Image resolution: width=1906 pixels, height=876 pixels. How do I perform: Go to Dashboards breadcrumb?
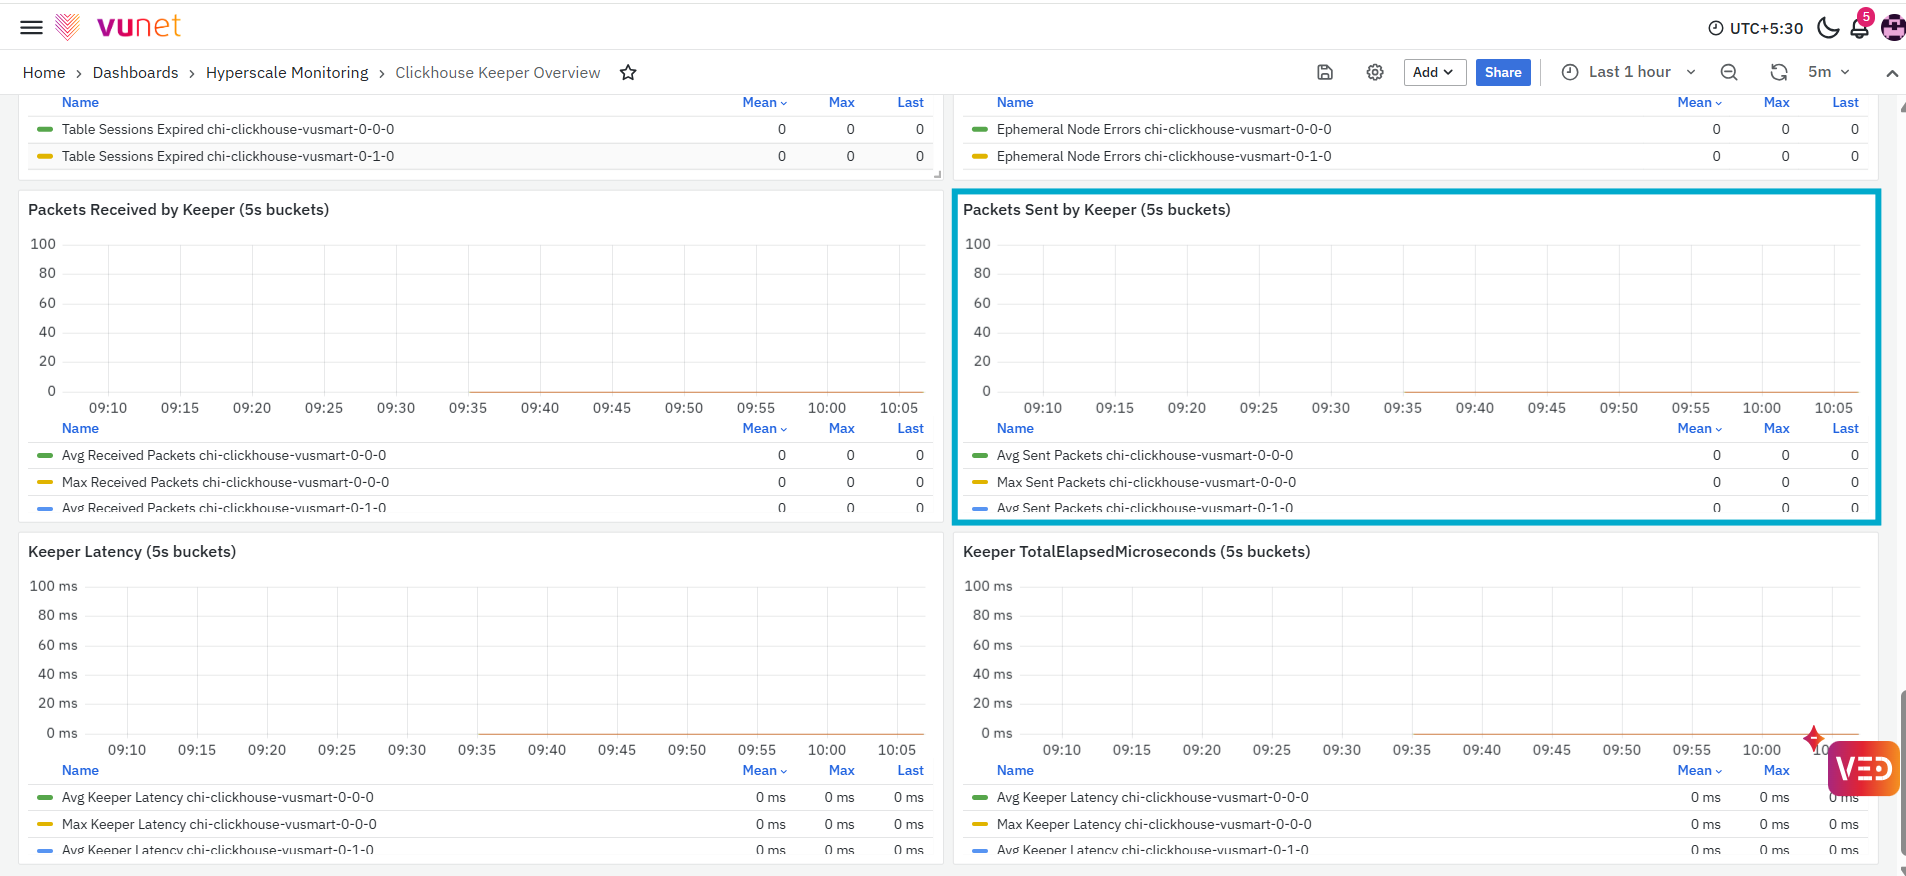[135, 72]
